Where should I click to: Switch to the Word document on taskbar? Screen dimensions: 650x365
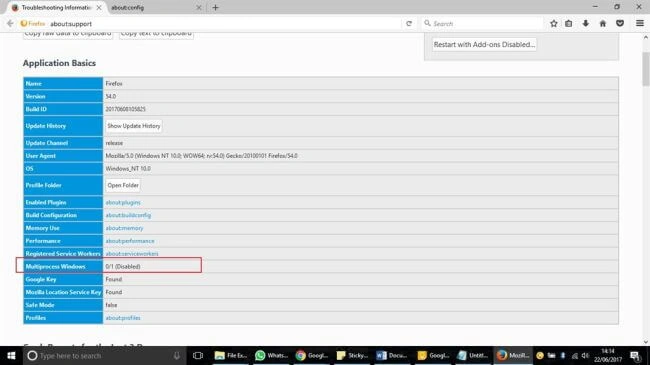pos(392,355)
